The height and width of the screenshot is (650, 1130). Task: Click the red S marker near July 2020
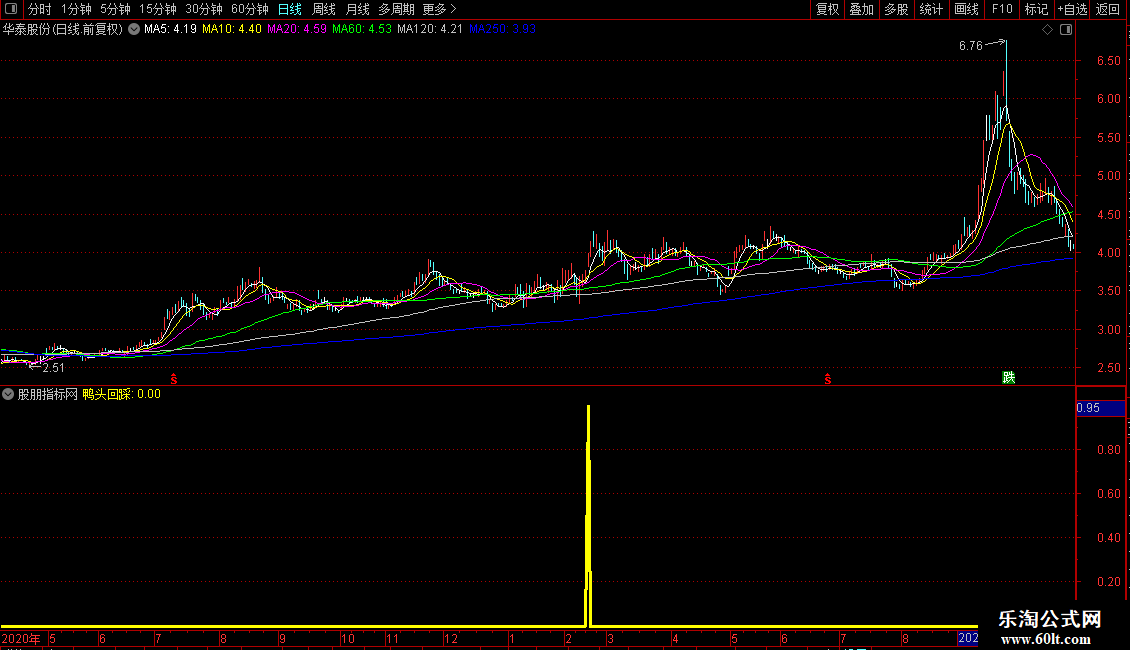(174, 379)
